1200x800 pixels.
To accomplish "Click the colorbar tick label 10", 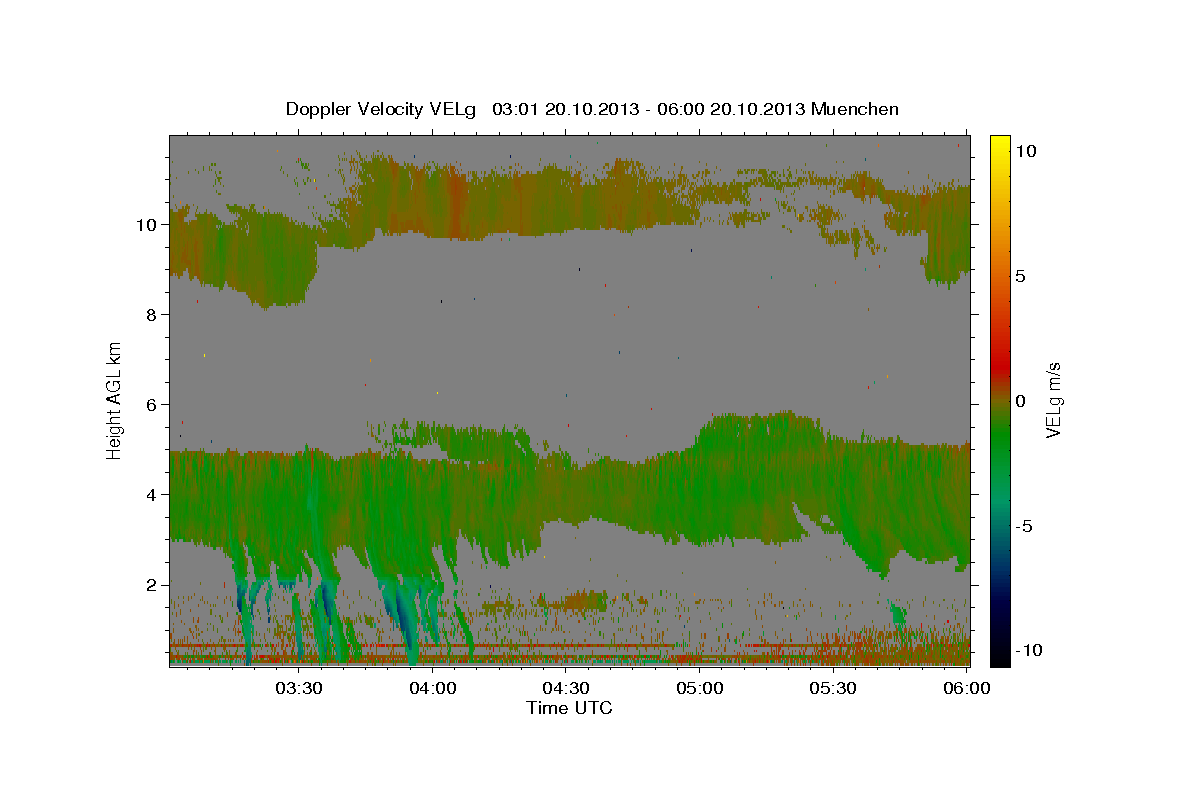I will tap(1026, 151).
